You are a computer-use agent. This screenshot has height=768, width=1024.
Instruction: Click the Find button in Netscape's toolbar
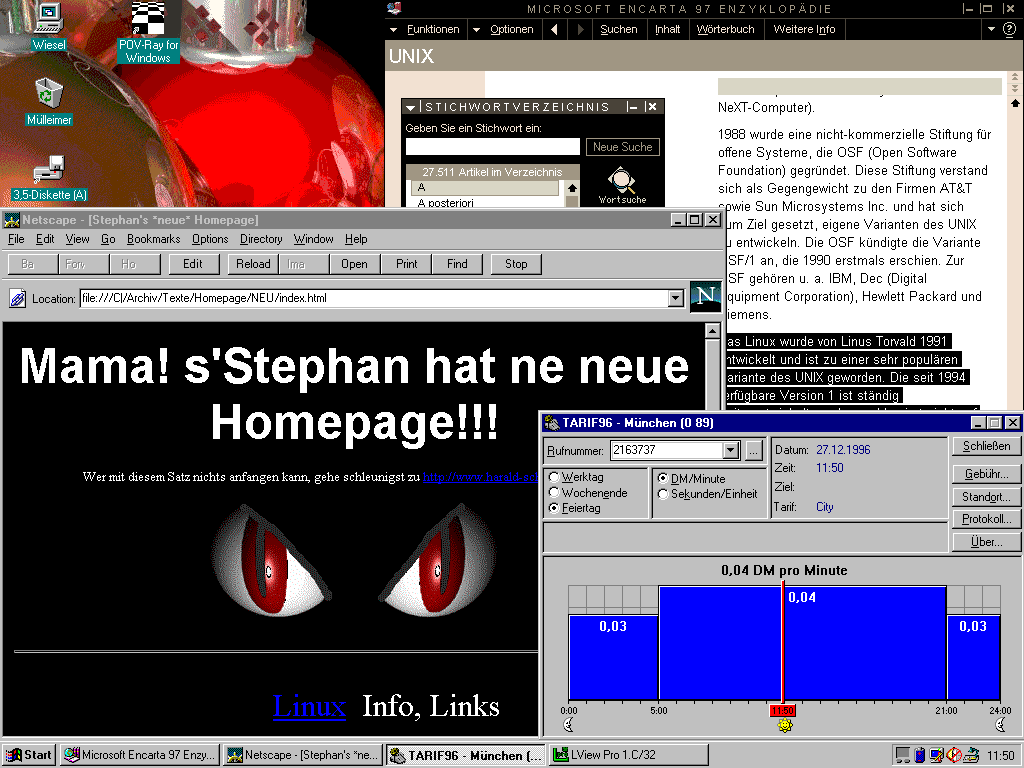pos(457,264)
